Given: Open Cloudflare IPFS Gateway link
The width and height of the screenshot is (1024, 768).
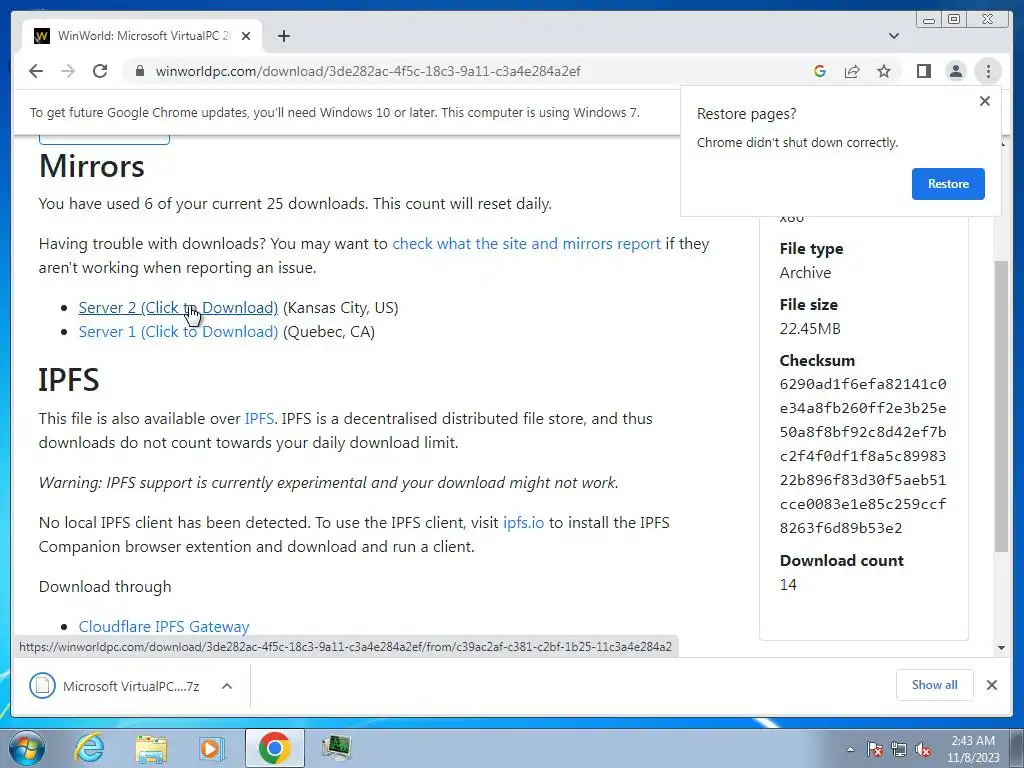Looking at the screenshot, I should (x=164, y=627).
